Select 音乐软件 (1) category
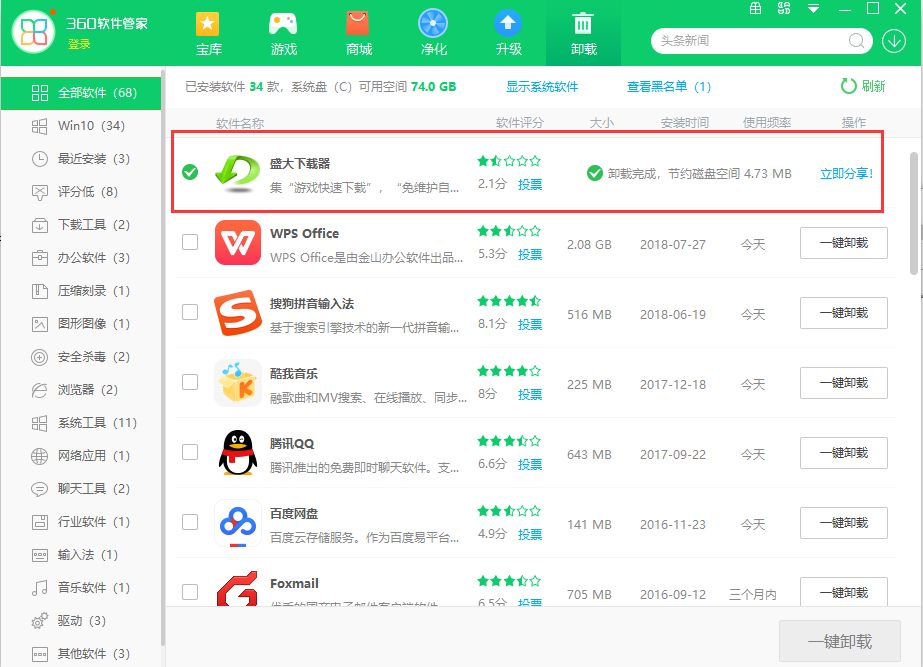 pos(81,588)
